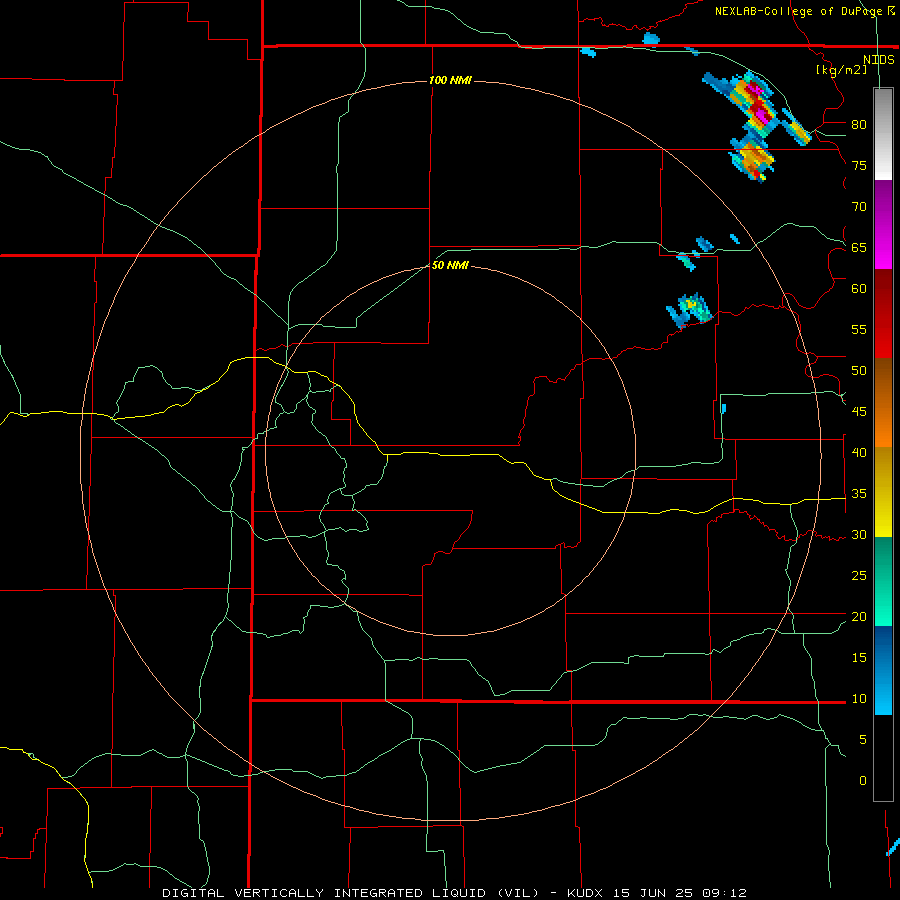This screenshot has width=900, height=900.
Task: Click the 15 JUN 25 date text
Action: point(653,893)
